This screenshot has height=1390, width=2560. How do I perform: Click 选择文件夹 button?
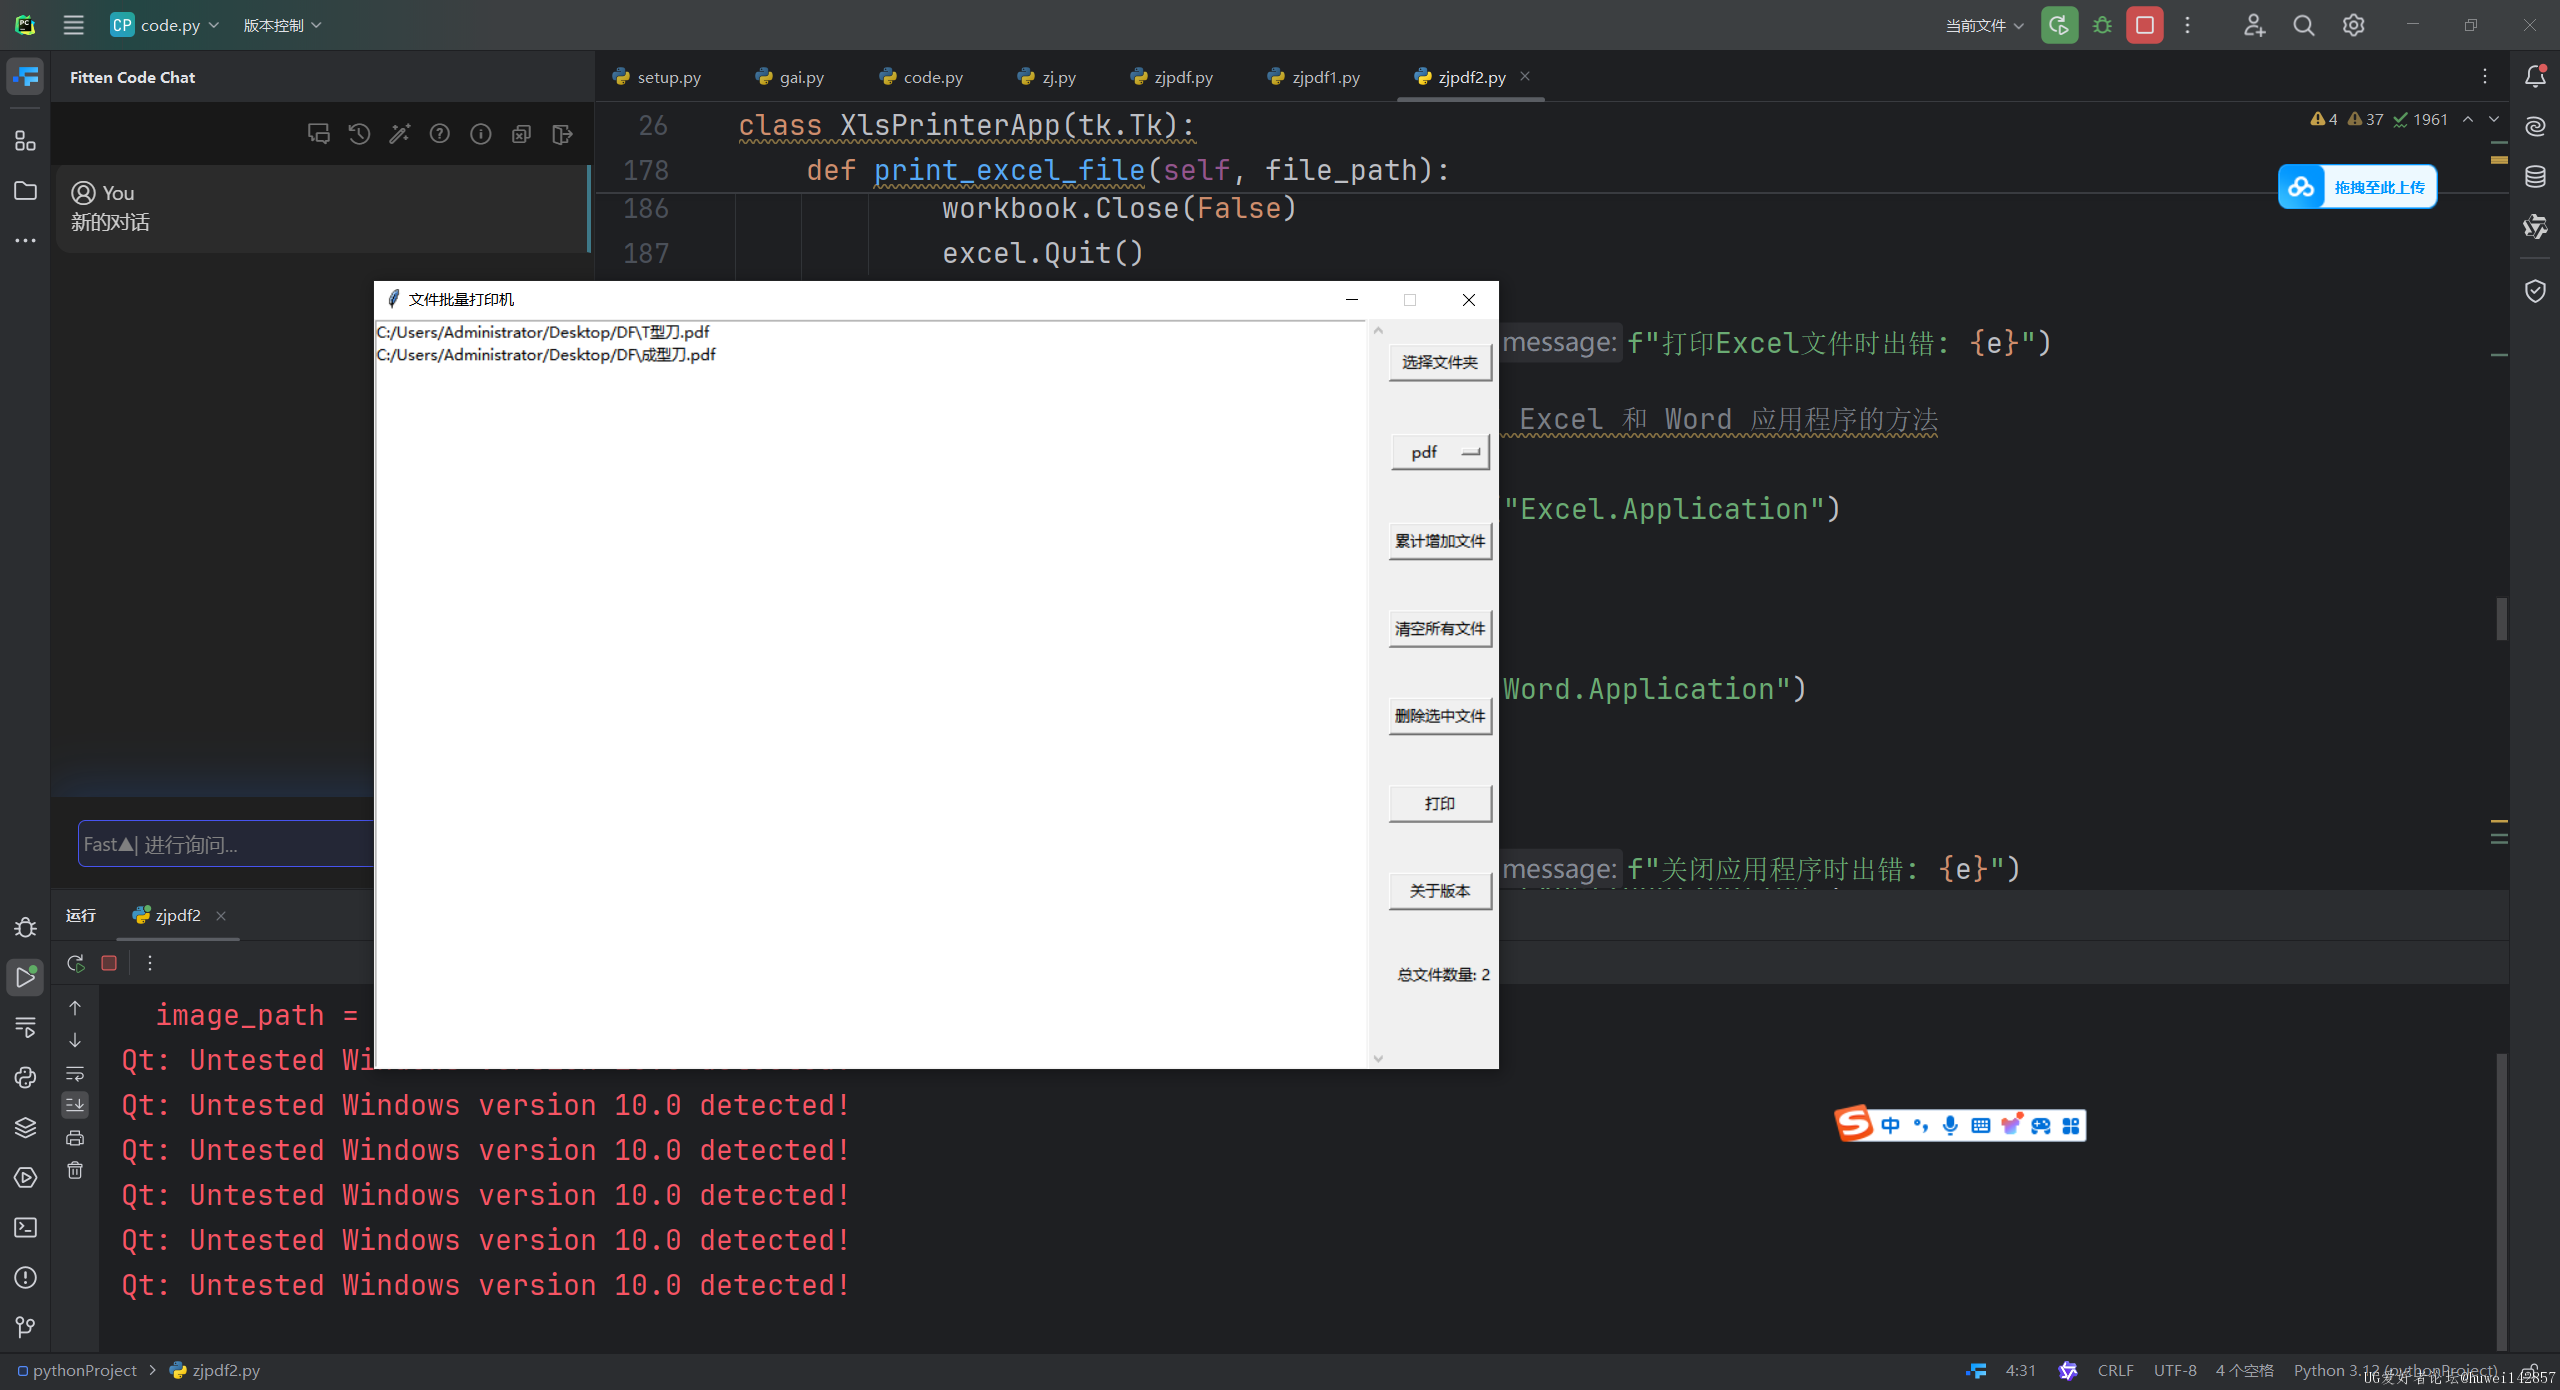(x=1440, y=362)
